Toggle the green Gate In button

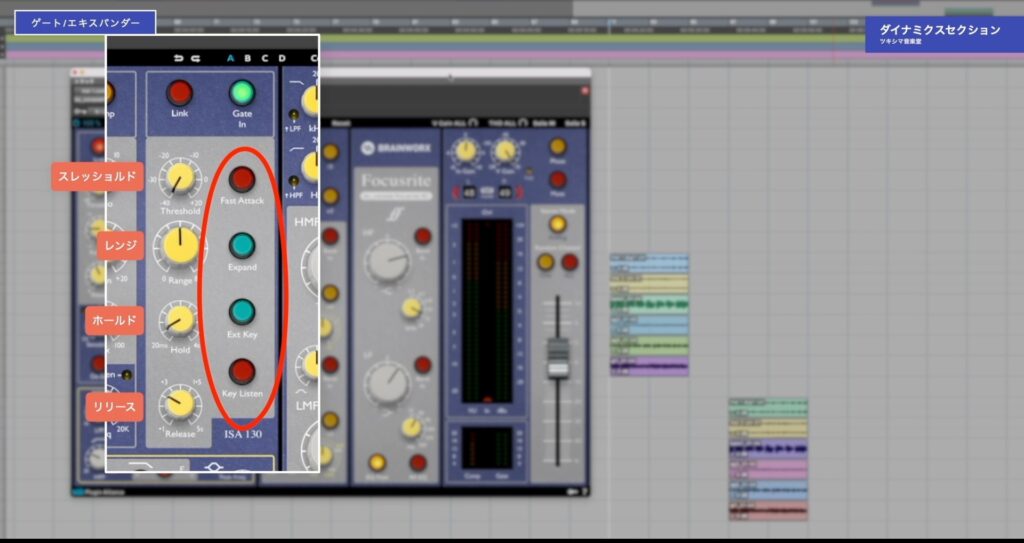pos(242,93)
